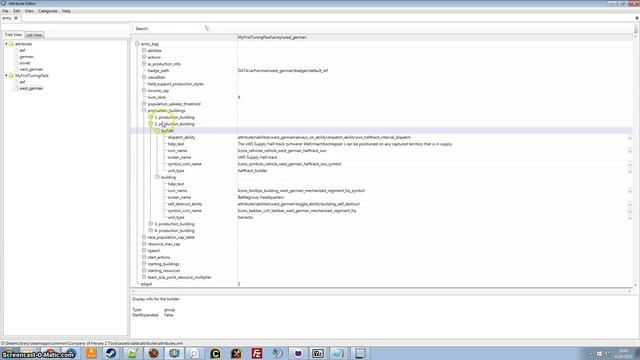
Task: Expand the resource_max_cap node
Action: point(144,244)
